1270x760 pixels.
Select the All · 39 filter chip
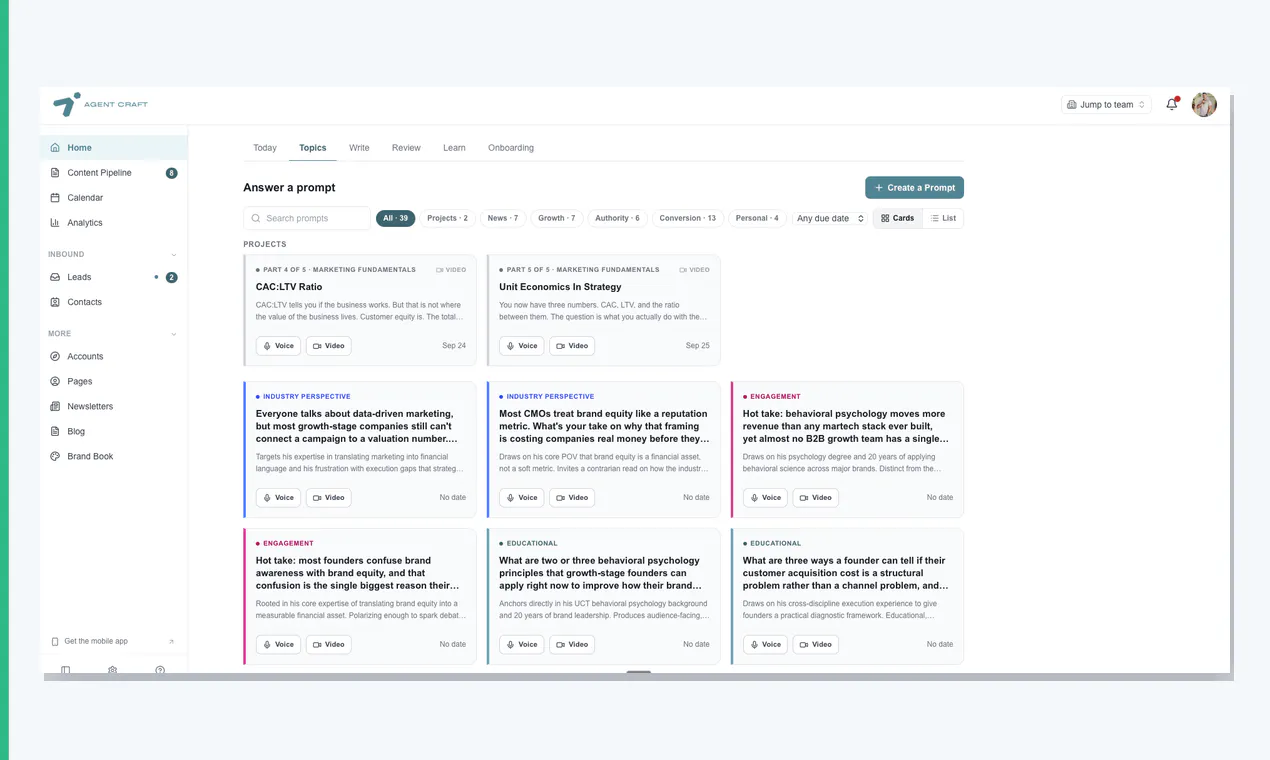click(x=395, y=218)
